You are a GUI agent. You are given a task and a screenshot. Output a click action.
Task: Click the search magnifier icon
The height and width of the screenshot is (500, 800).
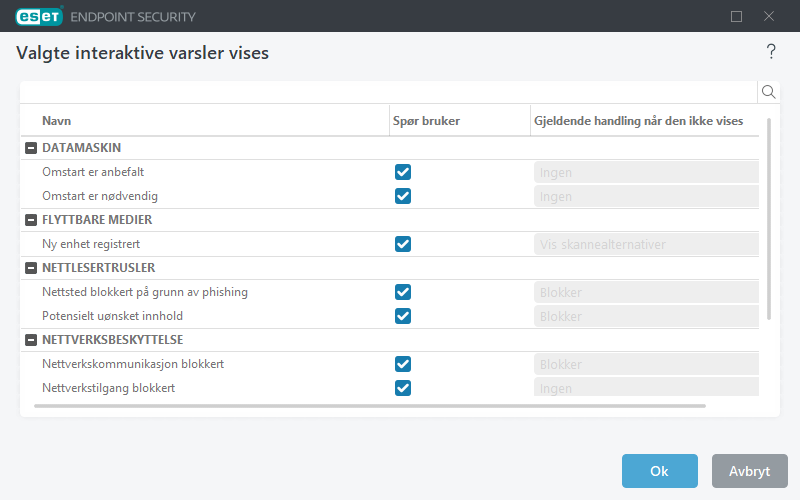point(769,92)
